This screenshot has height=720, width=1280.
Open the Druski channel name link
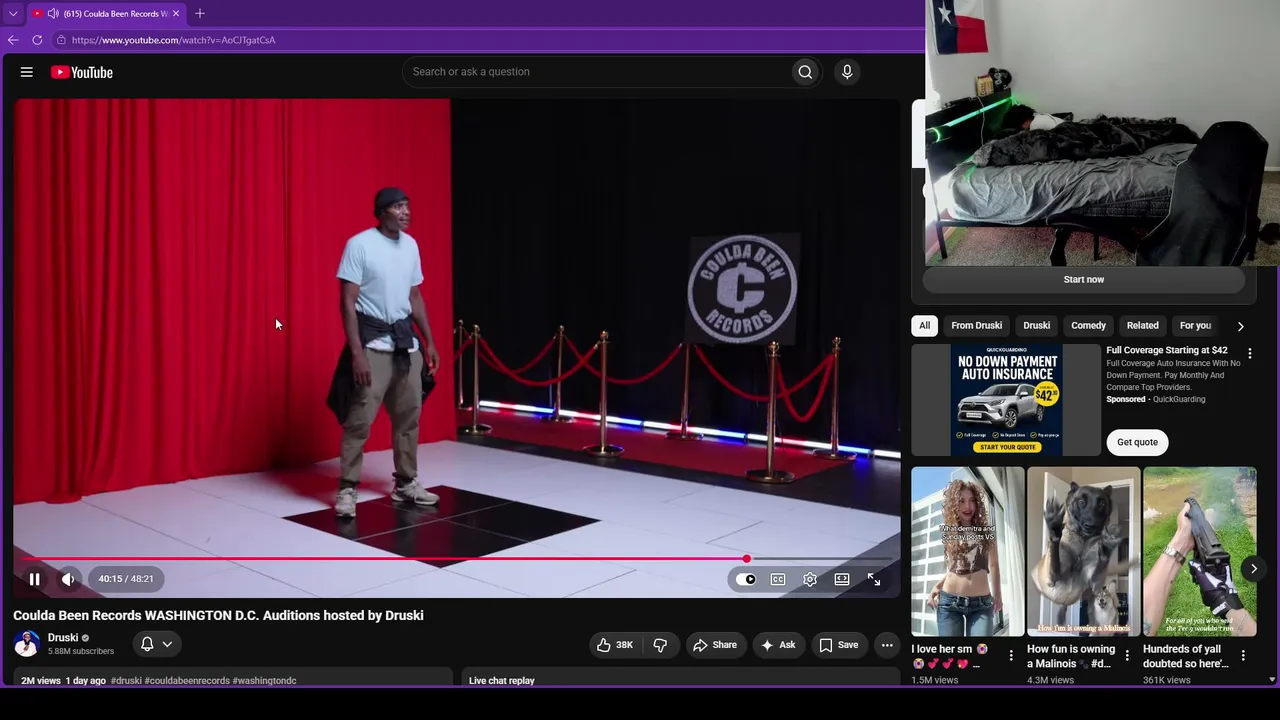(x=63, y=638)
